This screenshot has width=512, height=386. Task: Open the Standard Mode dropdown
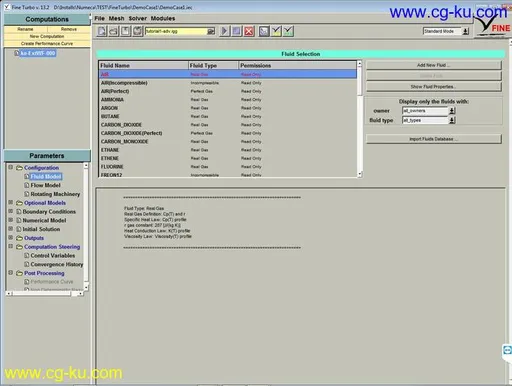coord(465,31)
